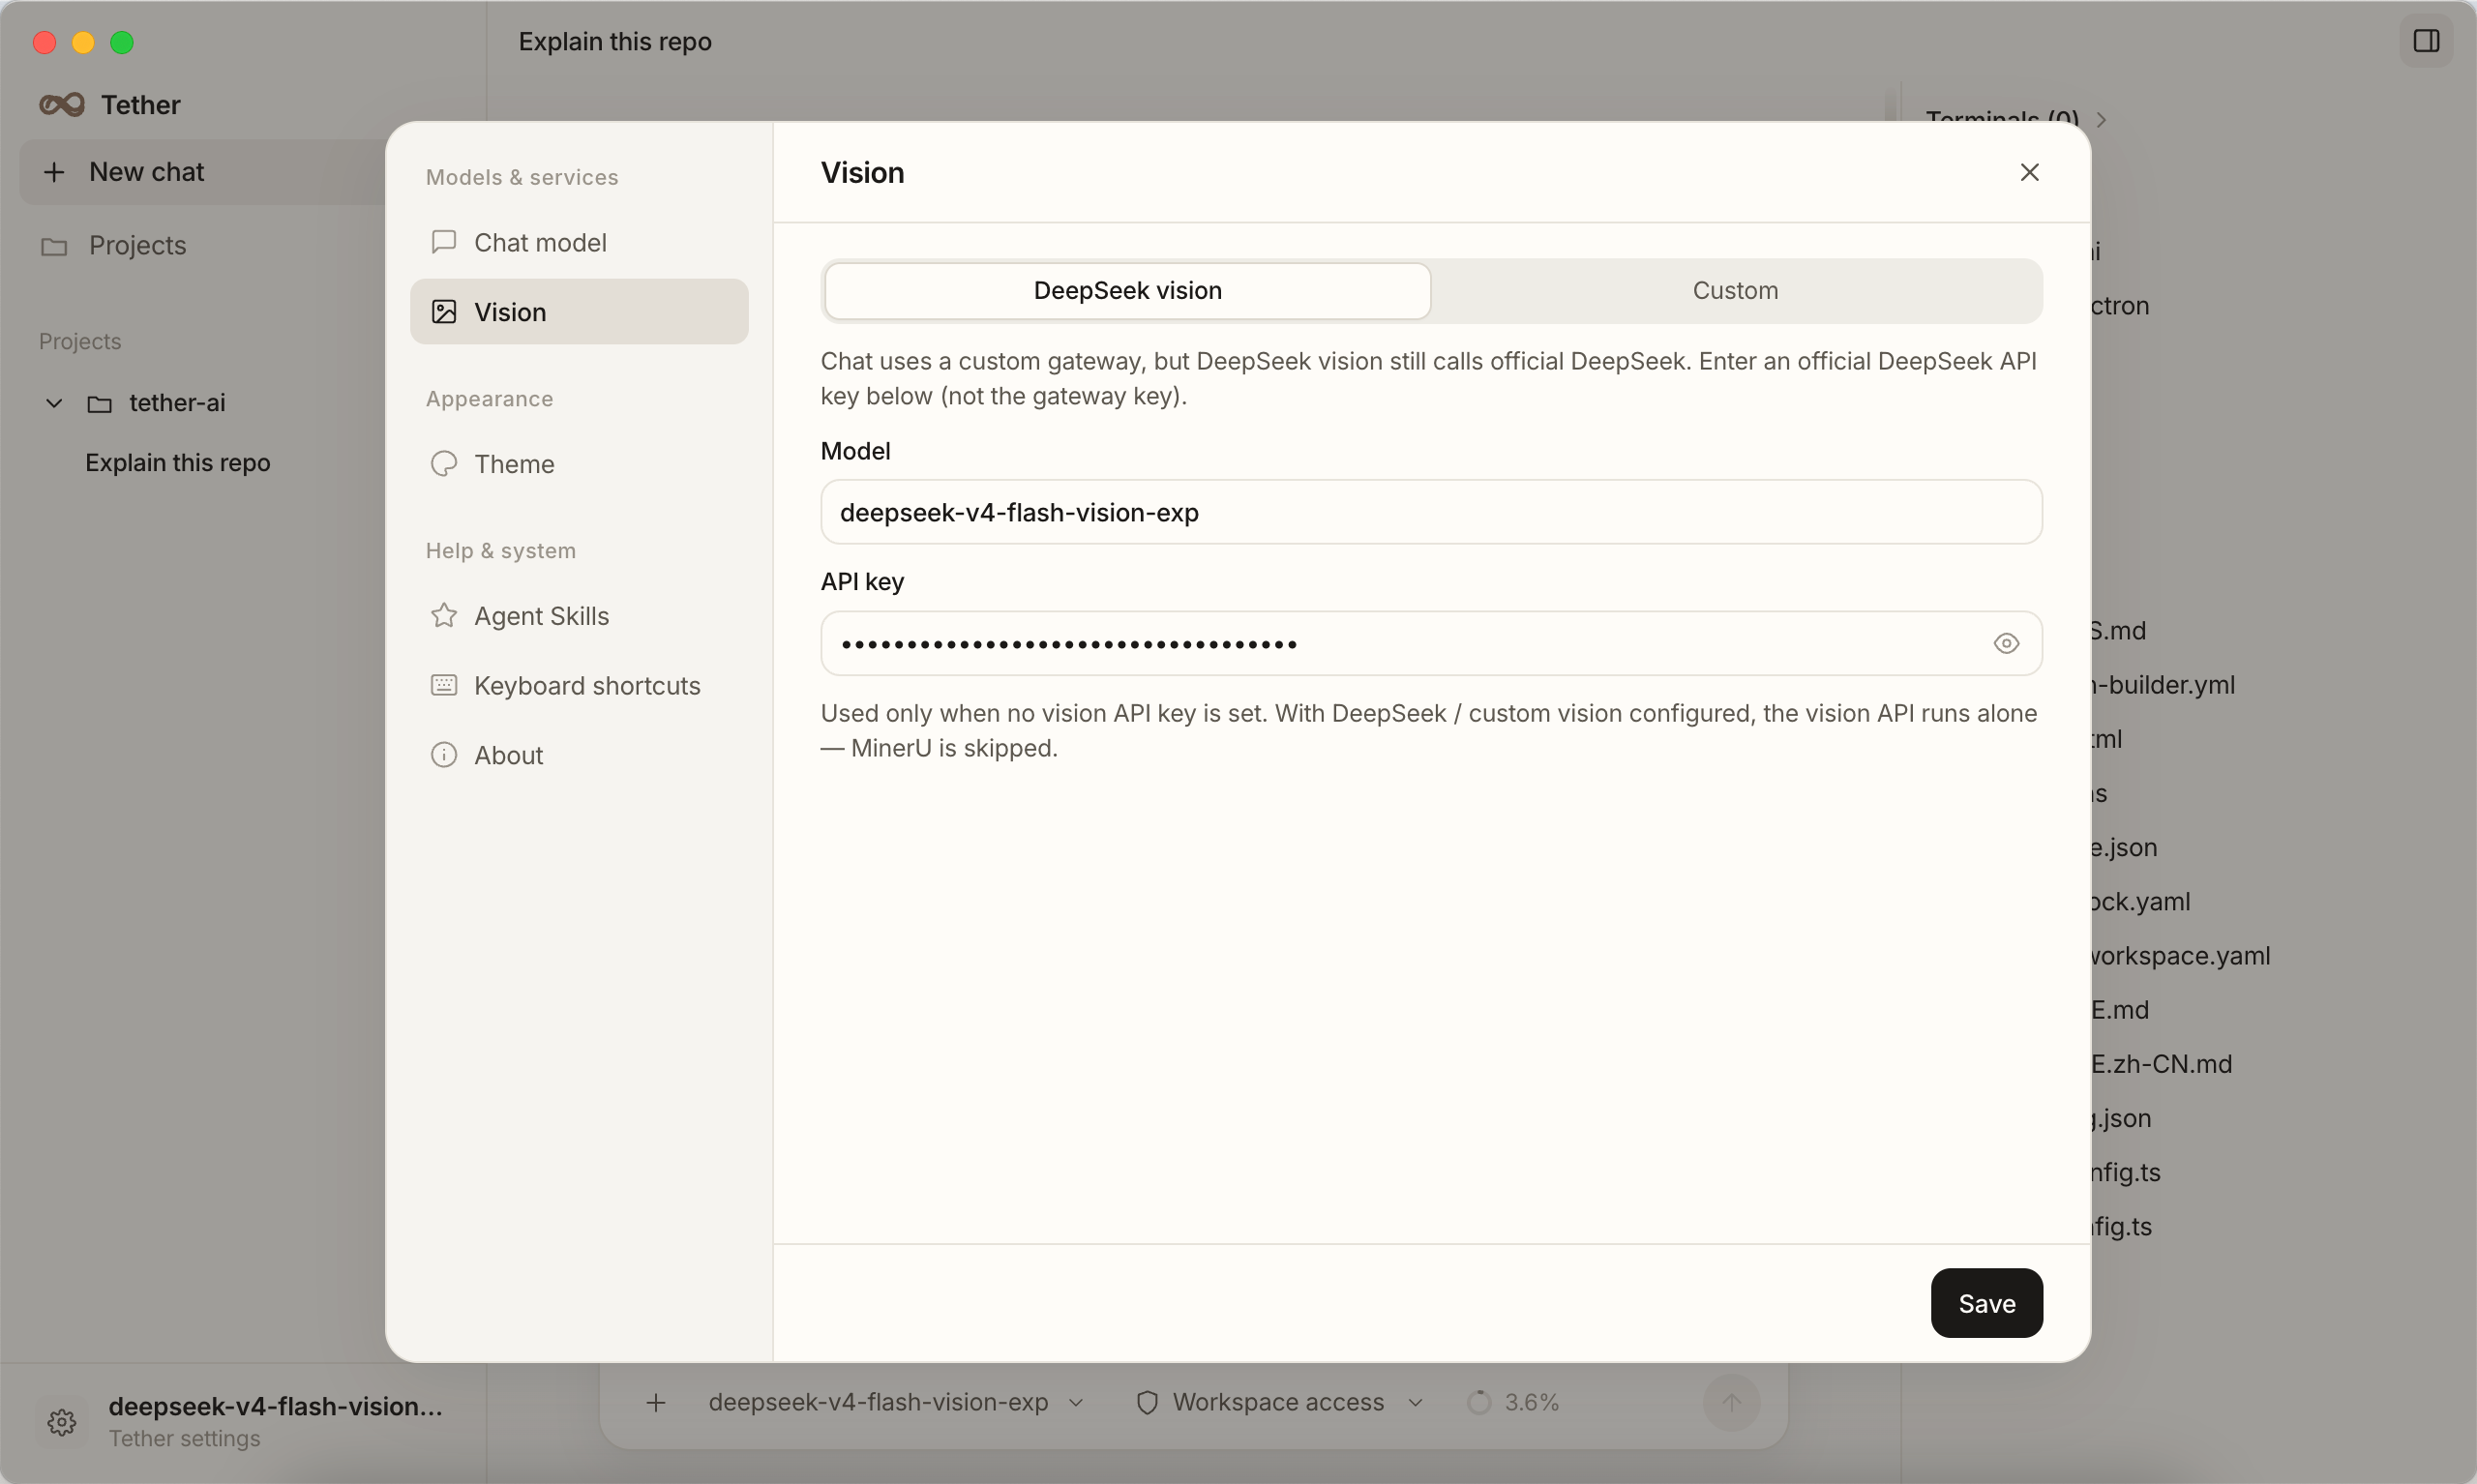Start a New chat
Image resolution: width=2477 pixels, height=1484 pixels.
(x=203, y=172)
